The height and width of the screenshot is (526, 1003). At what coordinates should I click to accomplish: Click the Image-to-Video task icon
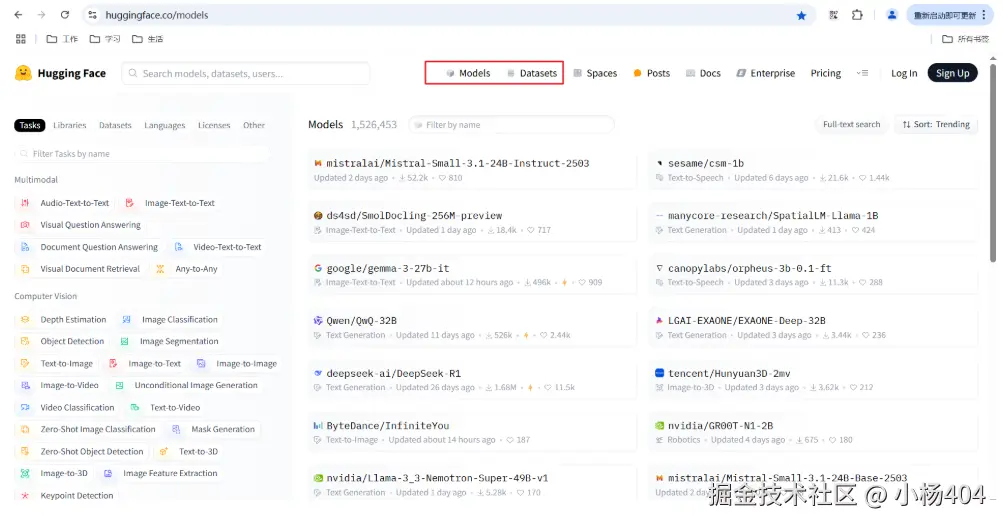pos(25,385)
